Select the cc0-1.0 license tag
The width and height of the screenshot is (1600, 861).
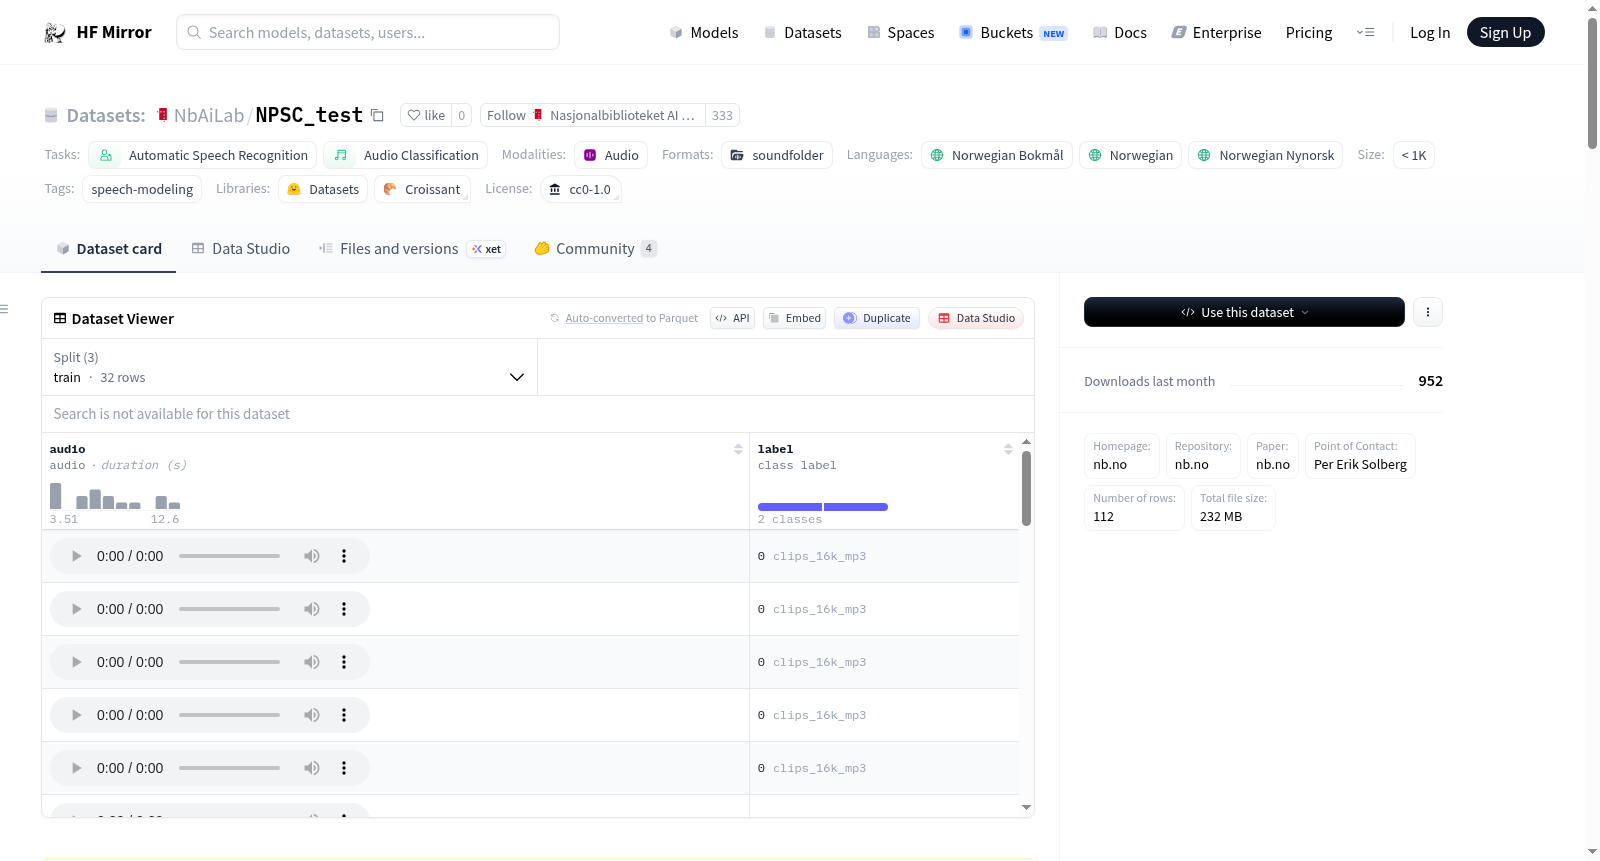581,189
